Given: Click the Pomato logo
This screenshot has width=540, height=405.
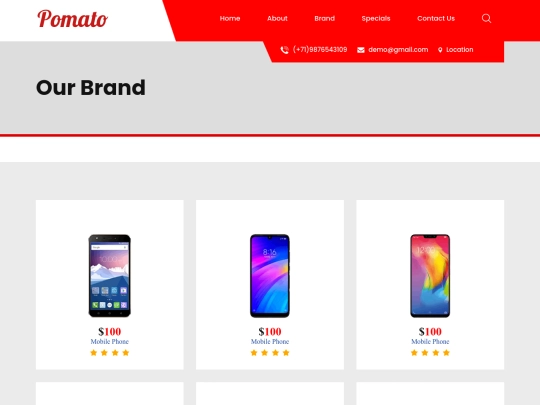Looking at the screenshot, I should click(72, 19).
